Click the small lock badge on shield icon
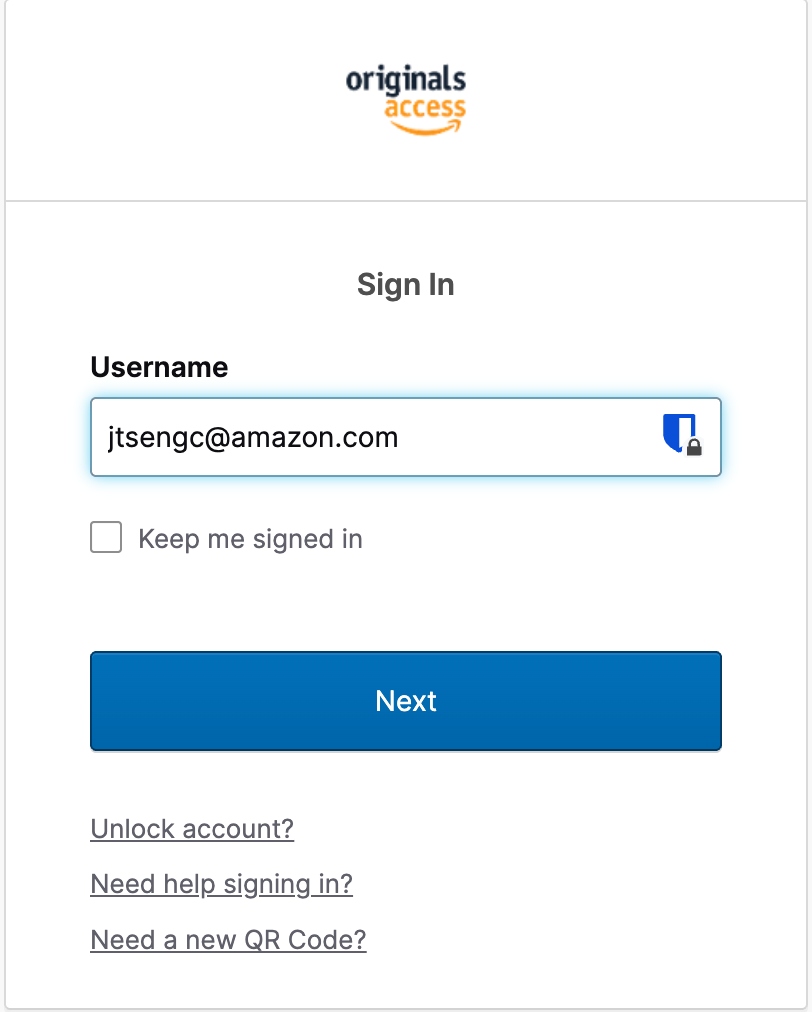The image size is (812, 1012). tap(694, 447)
